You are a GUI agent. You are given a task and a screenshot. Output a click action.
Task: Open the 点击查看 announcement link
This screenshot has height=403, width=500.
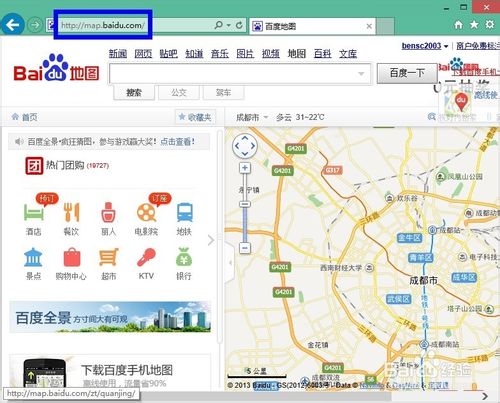(177, 142)
